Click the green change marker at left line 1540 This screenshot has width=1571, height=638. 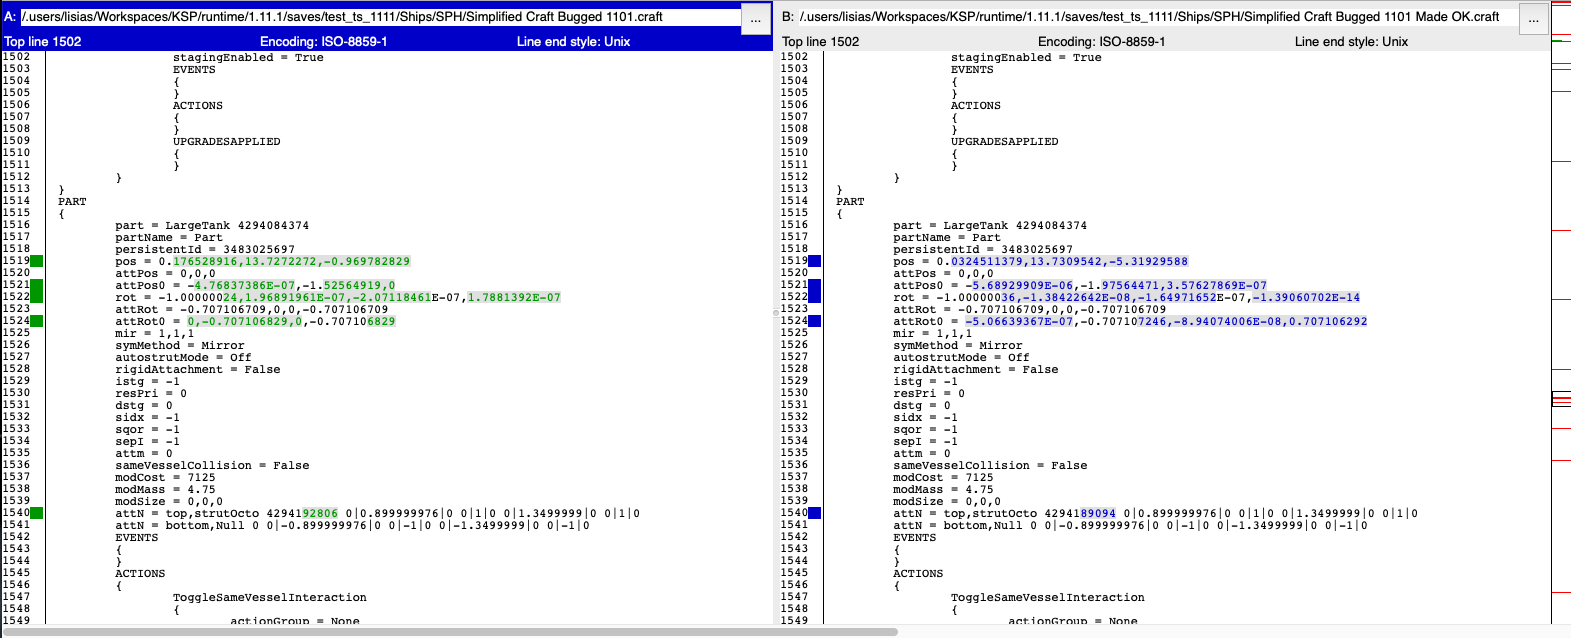[x=37, y=513]
